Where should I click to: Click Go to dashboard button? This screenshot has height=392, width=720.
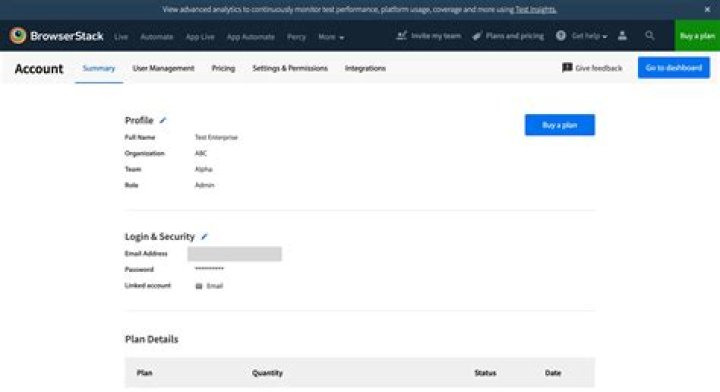click(674, 67)
